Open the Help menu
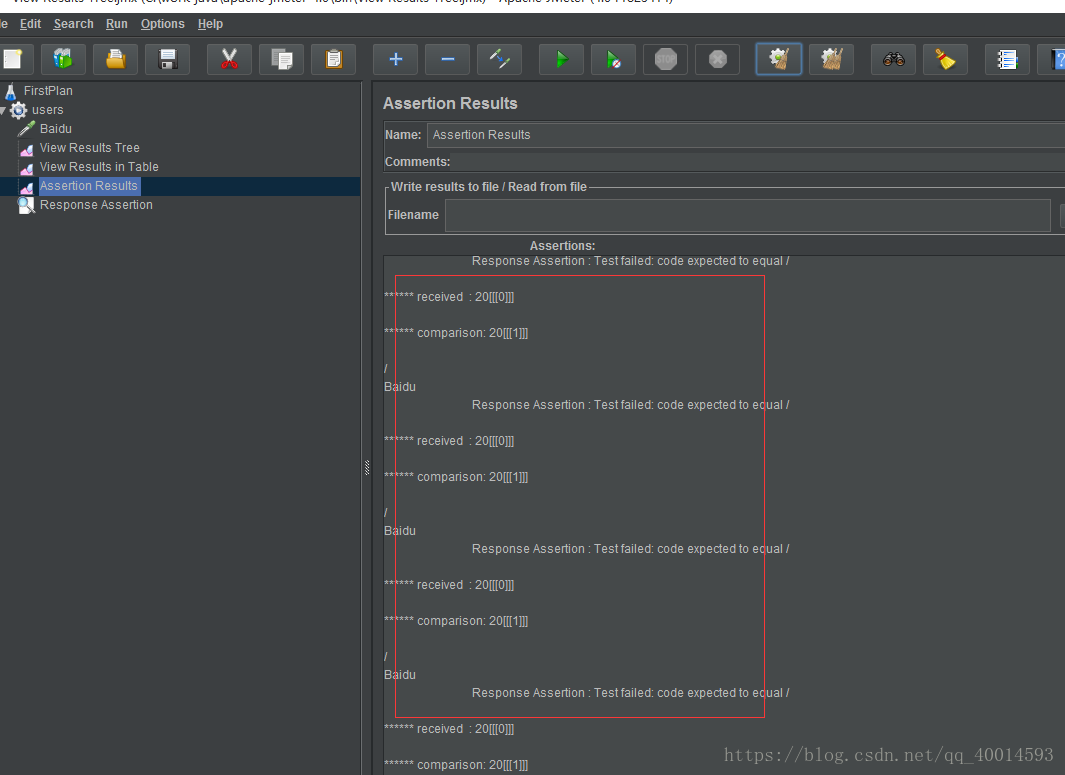Image resolution: width=1065 pixels, height=775 pixels. pyautogui.click(x=210, y=24)
